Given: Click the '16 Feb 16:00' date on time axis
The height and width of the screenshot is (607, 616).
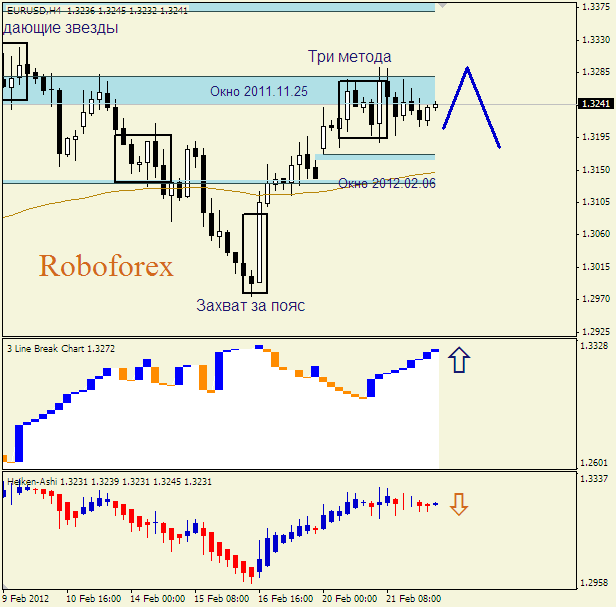Looking at the screenshot, I should click(286, 598).
